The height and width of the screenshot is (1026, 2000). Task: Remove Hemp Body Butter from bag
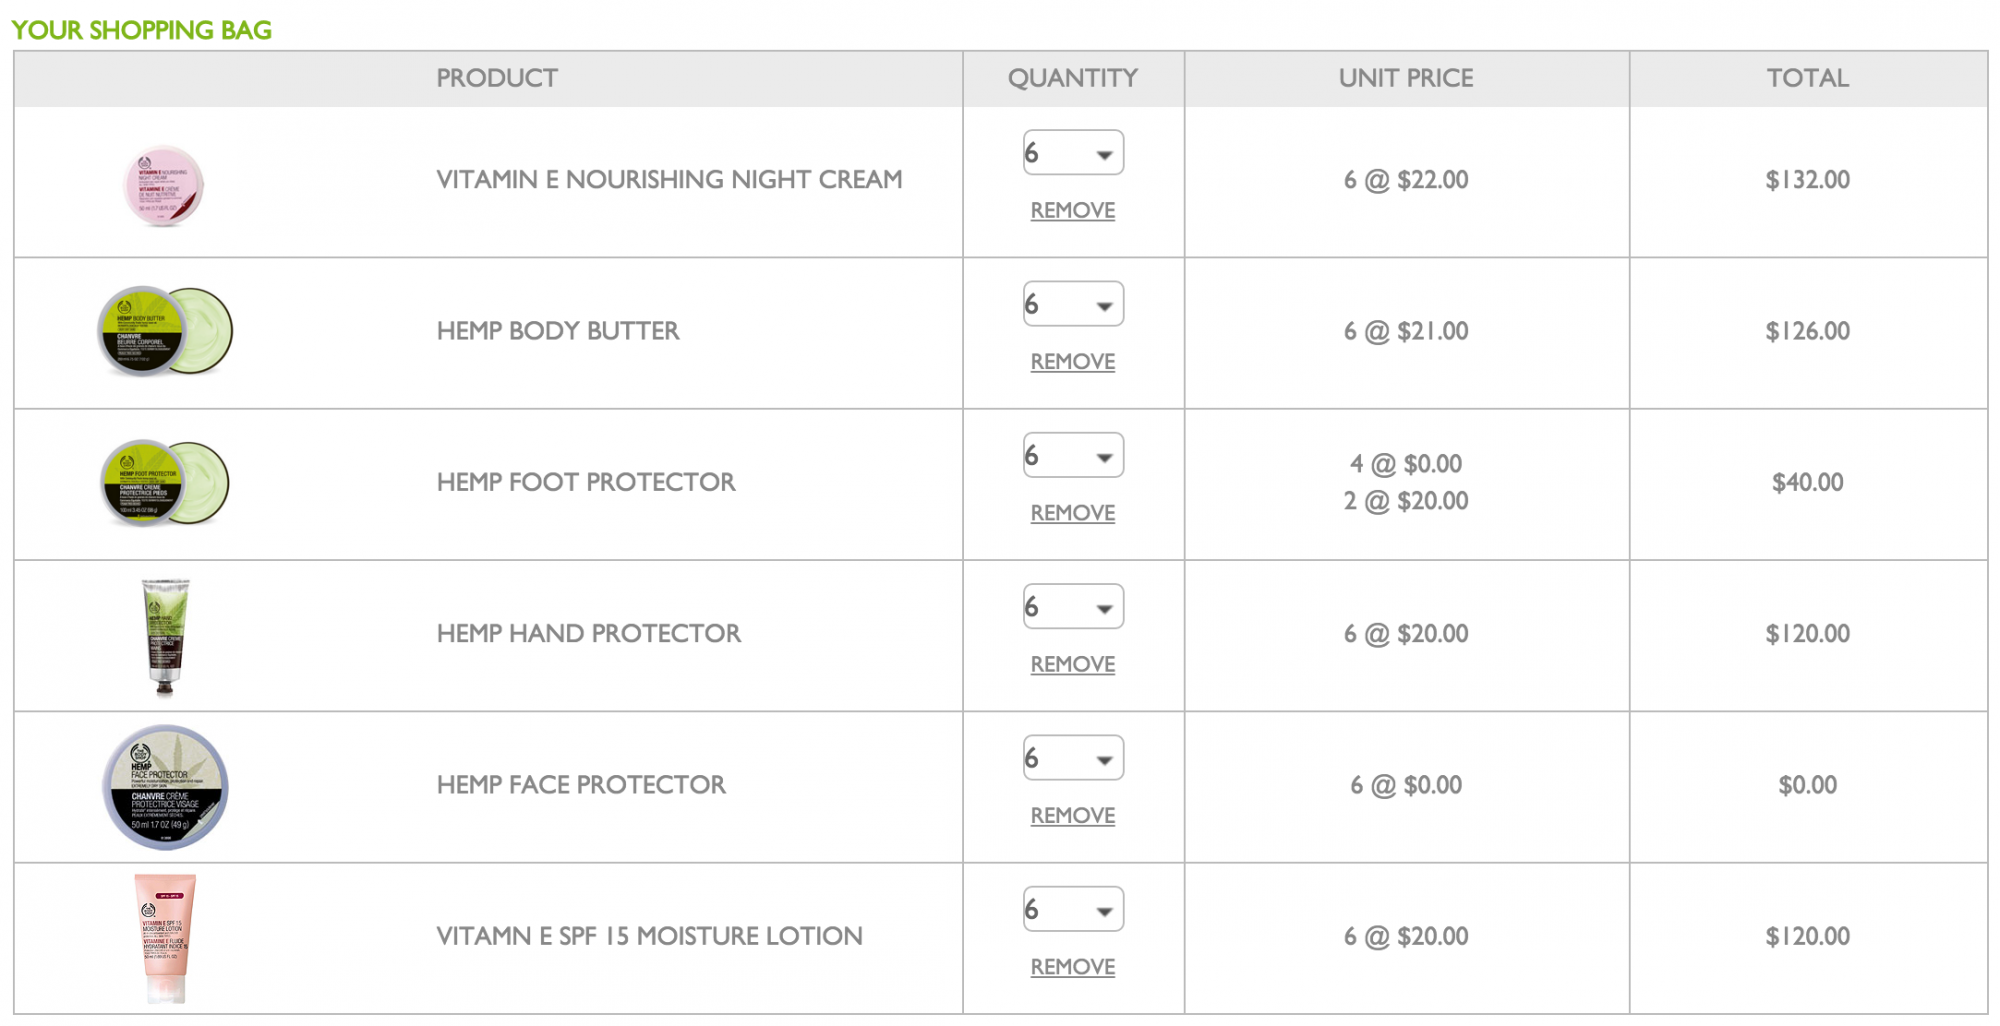click(x=1073, y=361)
